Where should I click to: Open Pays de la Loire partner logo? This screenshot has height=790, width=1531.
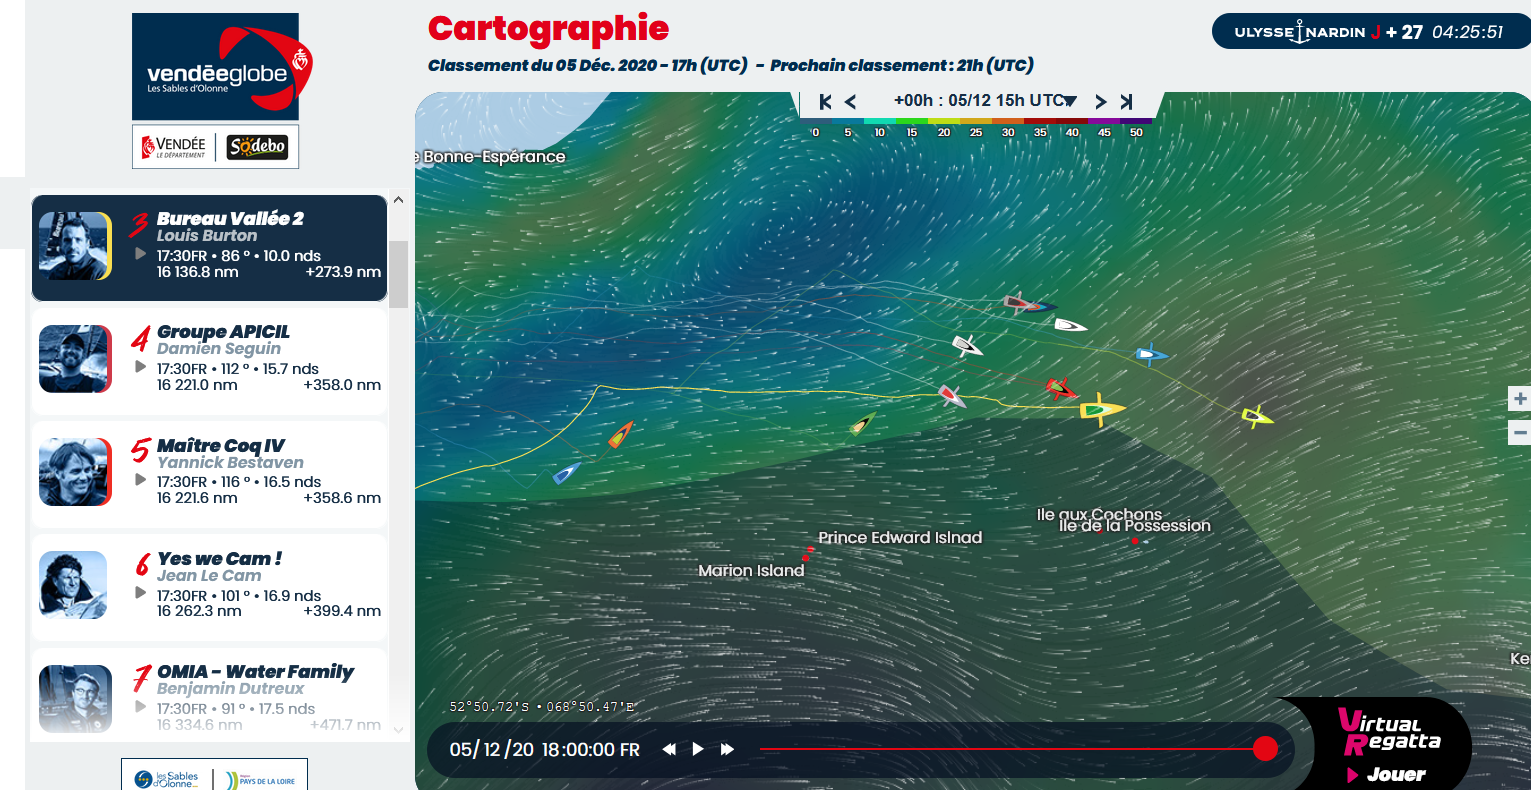point(260,780)
